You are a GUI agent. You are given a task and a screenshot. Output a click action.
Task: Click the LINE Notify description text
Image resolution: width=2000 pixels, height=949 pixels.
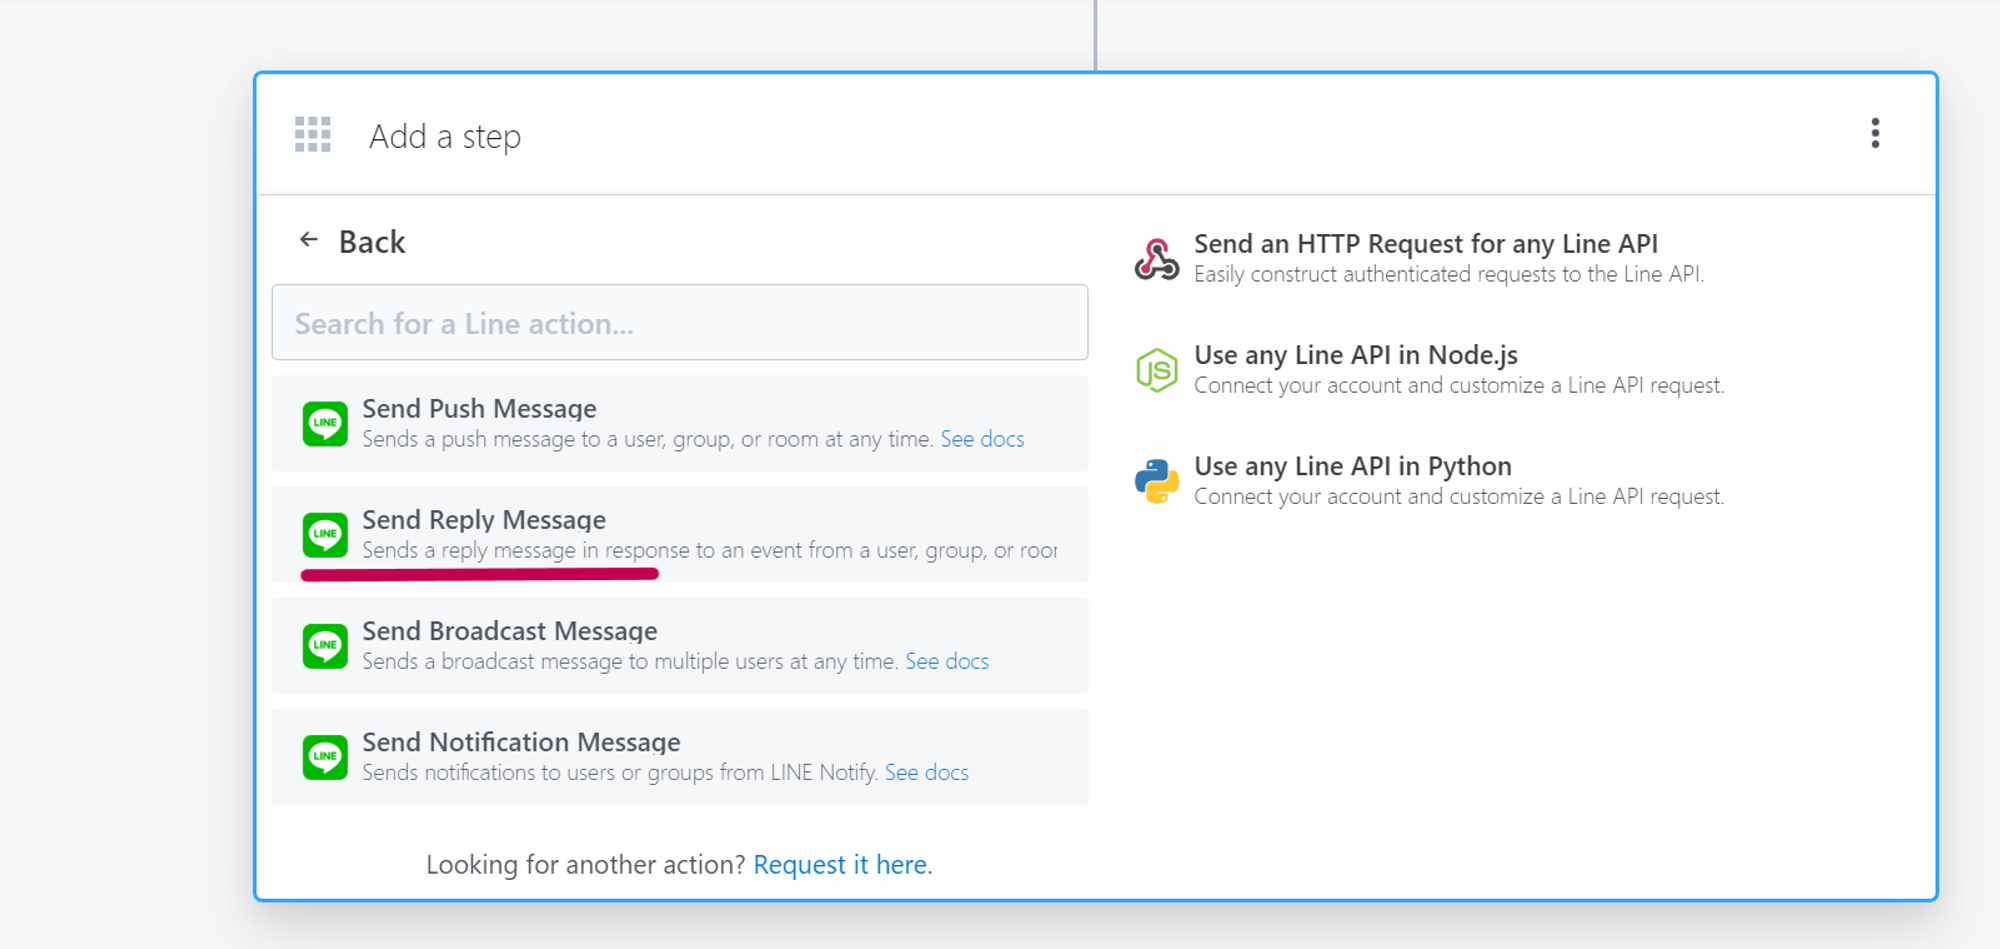tap(620, 772)
